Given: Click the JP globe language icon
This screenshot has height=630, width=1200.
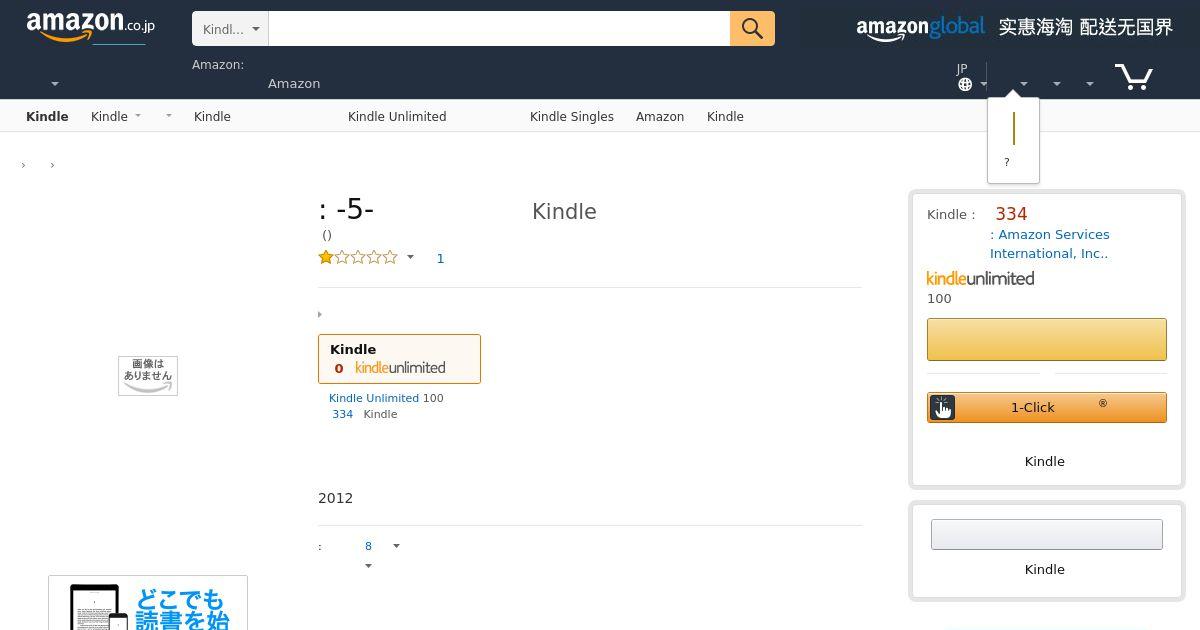Looking at the screenshot, I should (965, 84).
